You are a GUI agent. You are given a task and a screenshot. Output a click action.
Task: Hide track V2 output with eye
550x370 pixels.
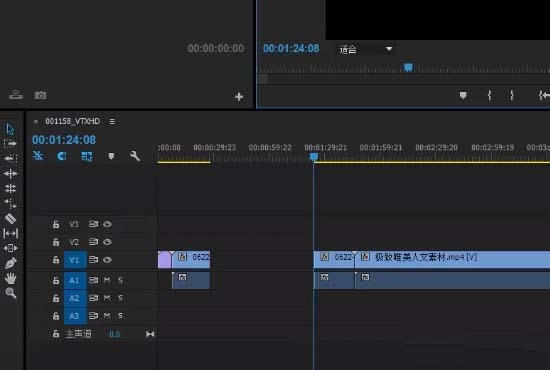107,242
